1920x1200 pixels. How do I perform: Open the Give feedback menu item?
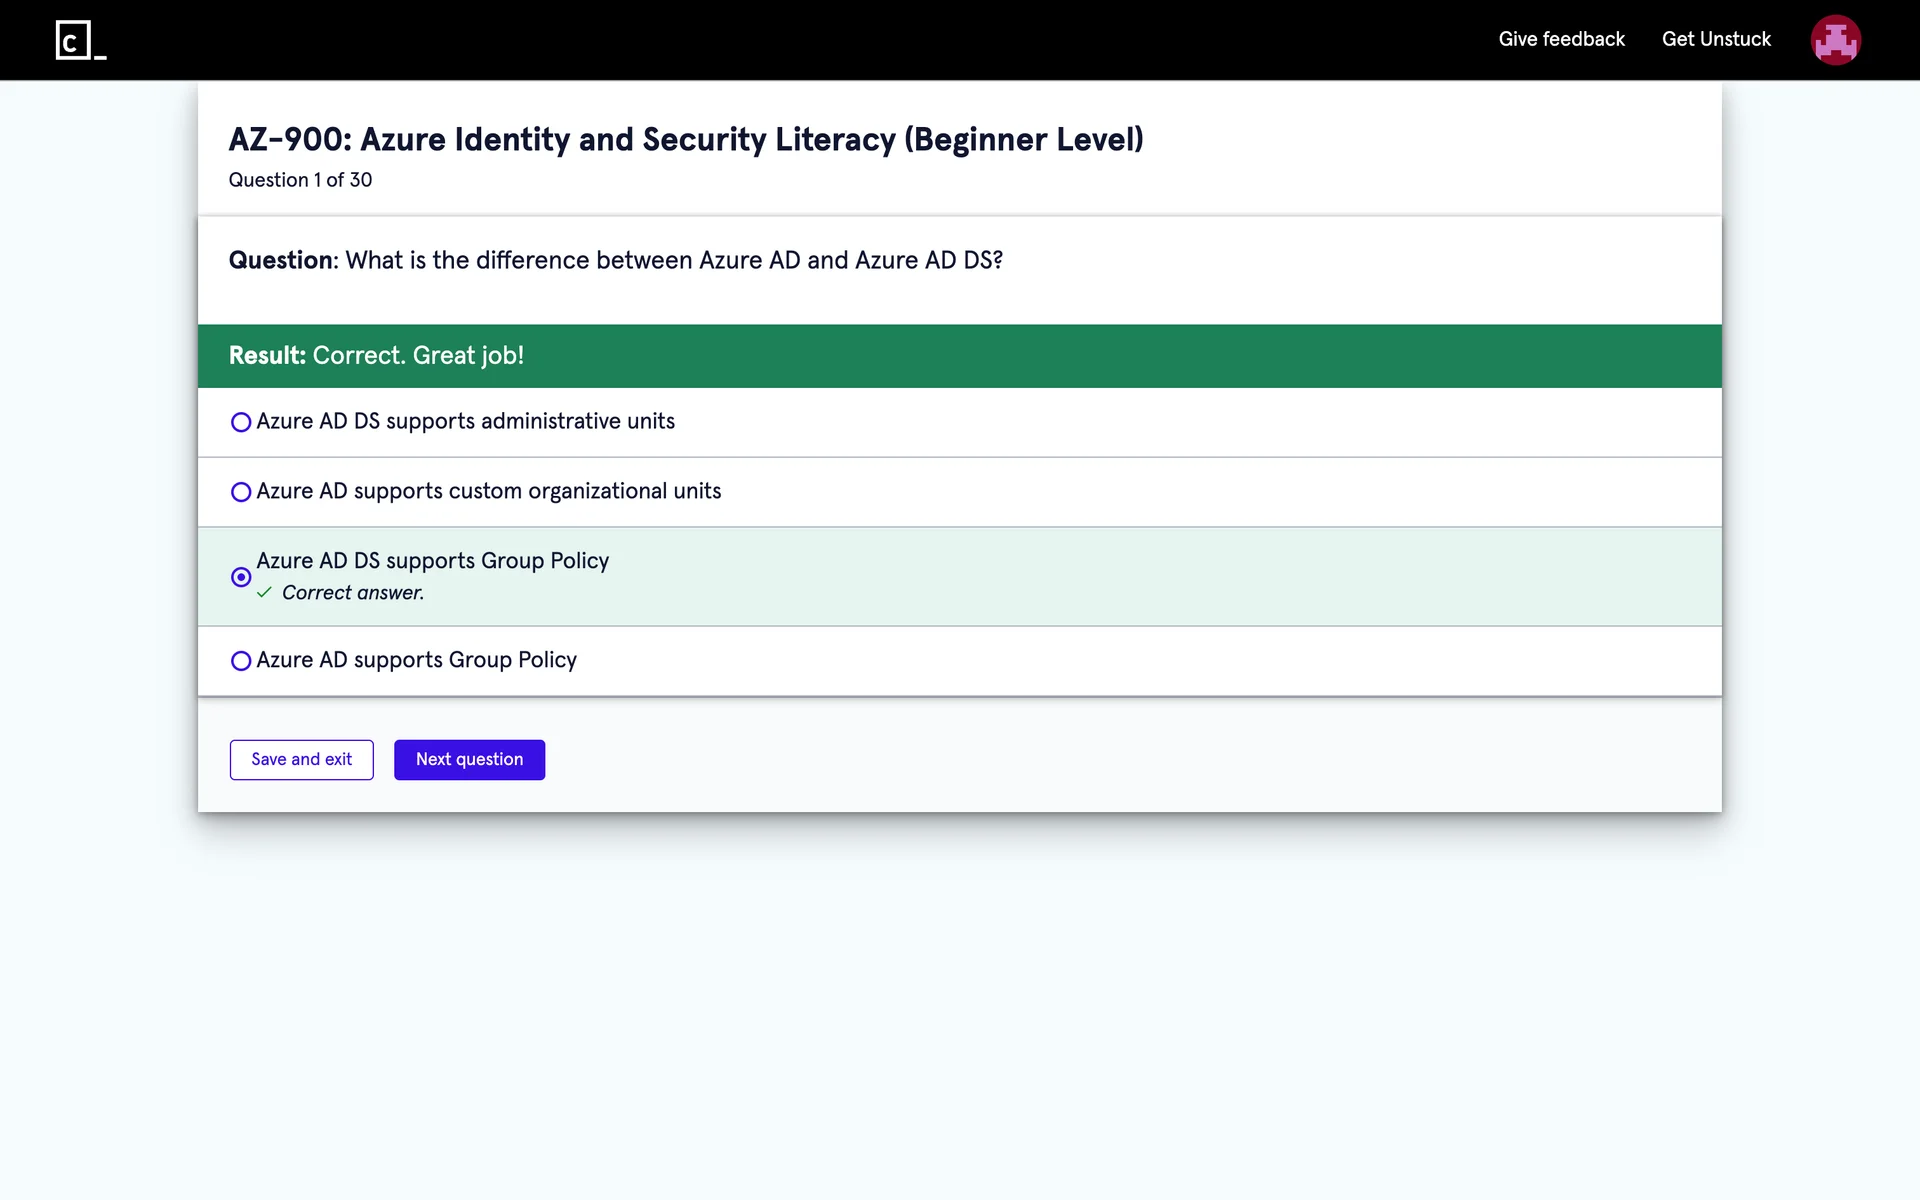[1561, 39]
